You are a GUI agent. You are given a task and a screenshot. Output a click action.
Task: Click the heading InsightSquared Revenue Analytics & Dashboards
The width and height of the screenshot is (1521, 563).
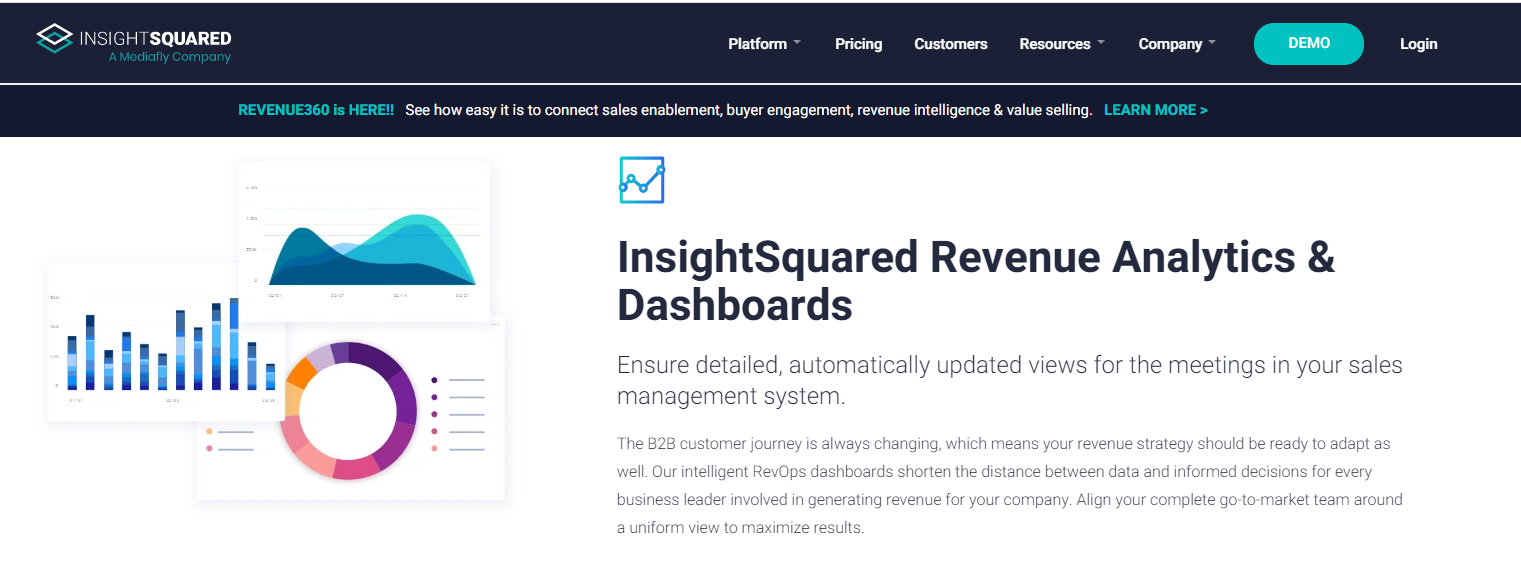click(x=976, y=281)
